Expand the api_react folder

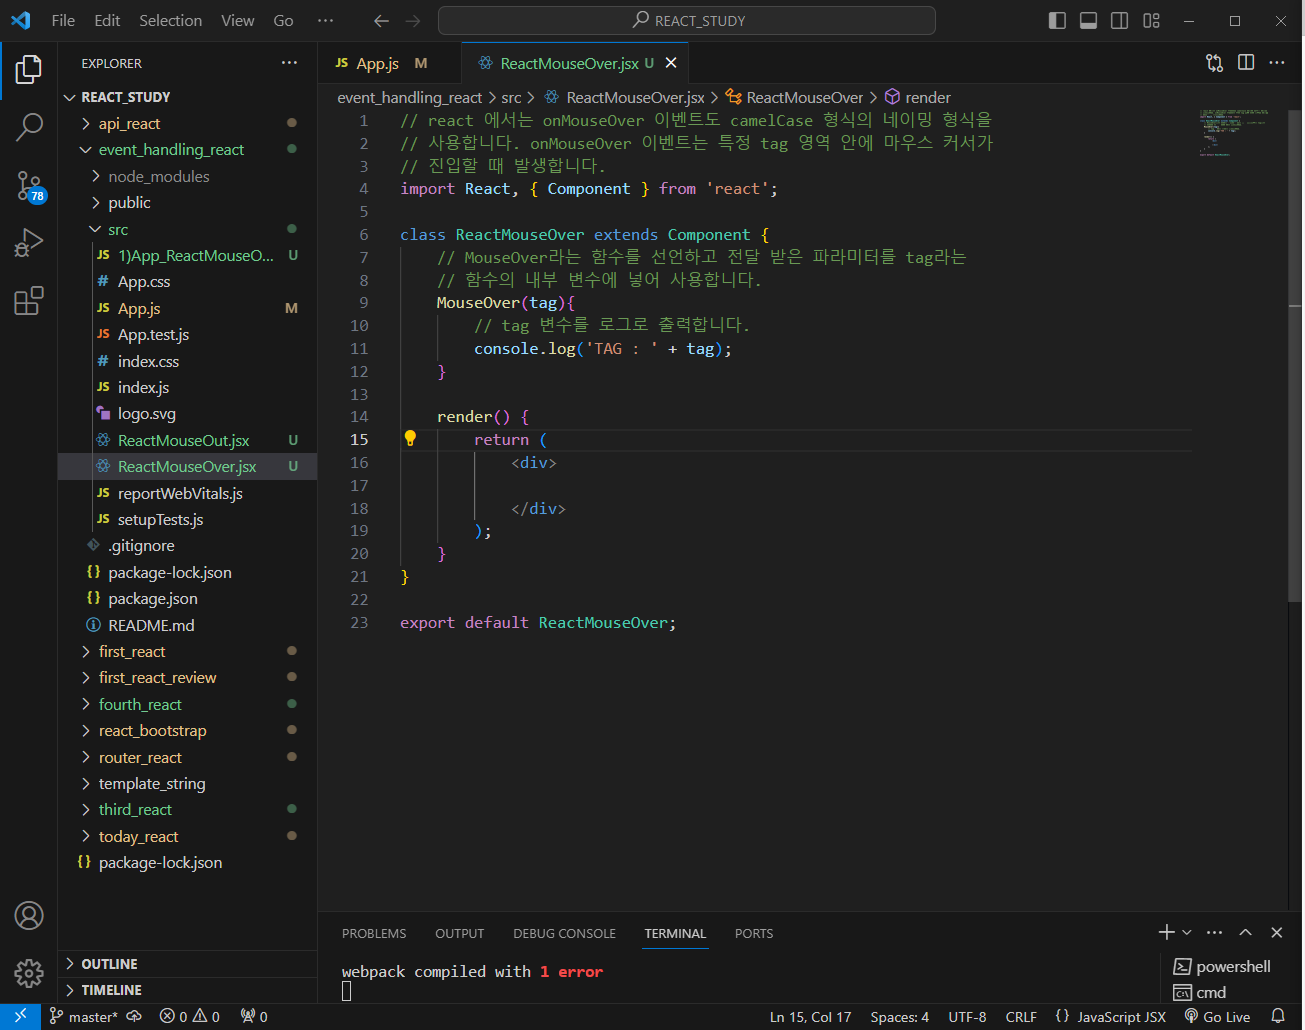click(x=187, y=123)
